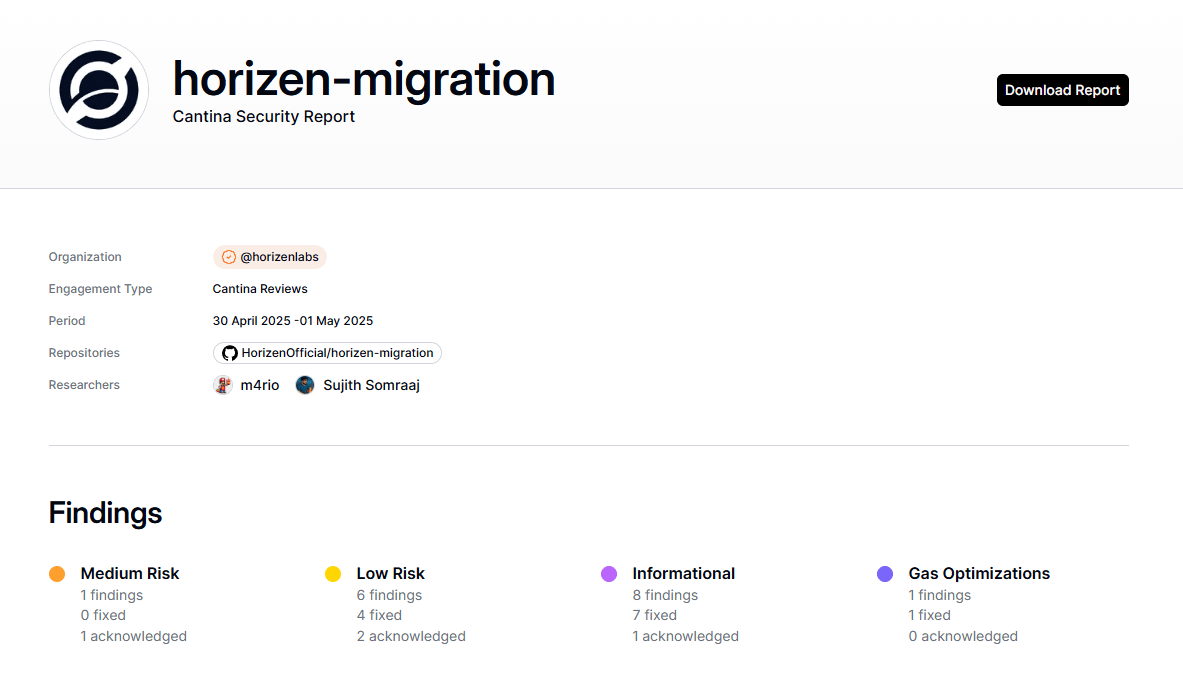Click the verified checkmark icon beside @horizenlabs
This screenshot has height=692, width=1183.
229,257
